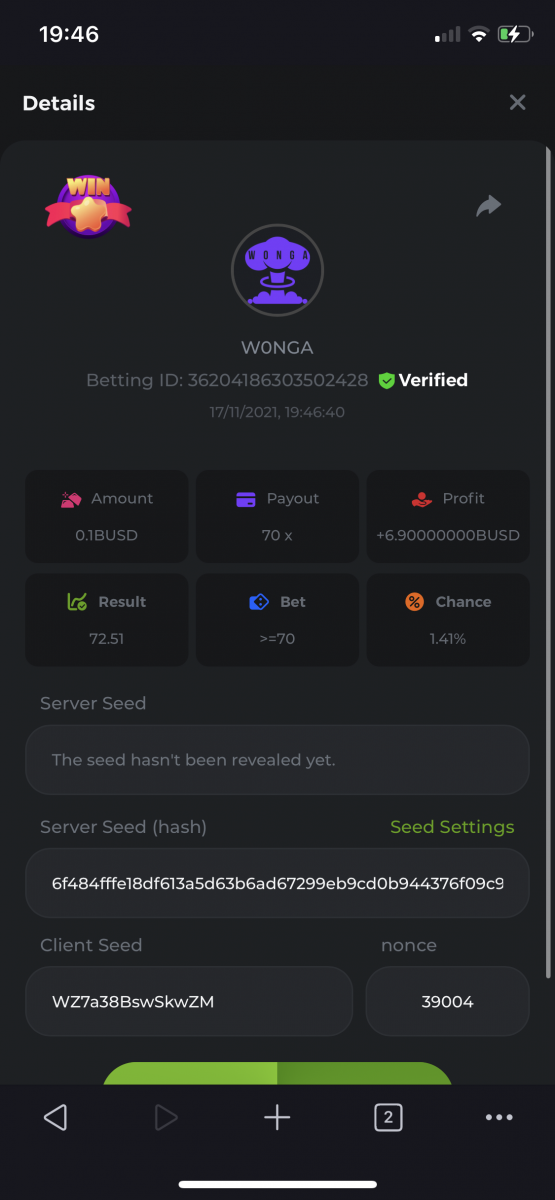Tap the Profit card icon
Screen dimensions: 555x1200
[421, 499]
